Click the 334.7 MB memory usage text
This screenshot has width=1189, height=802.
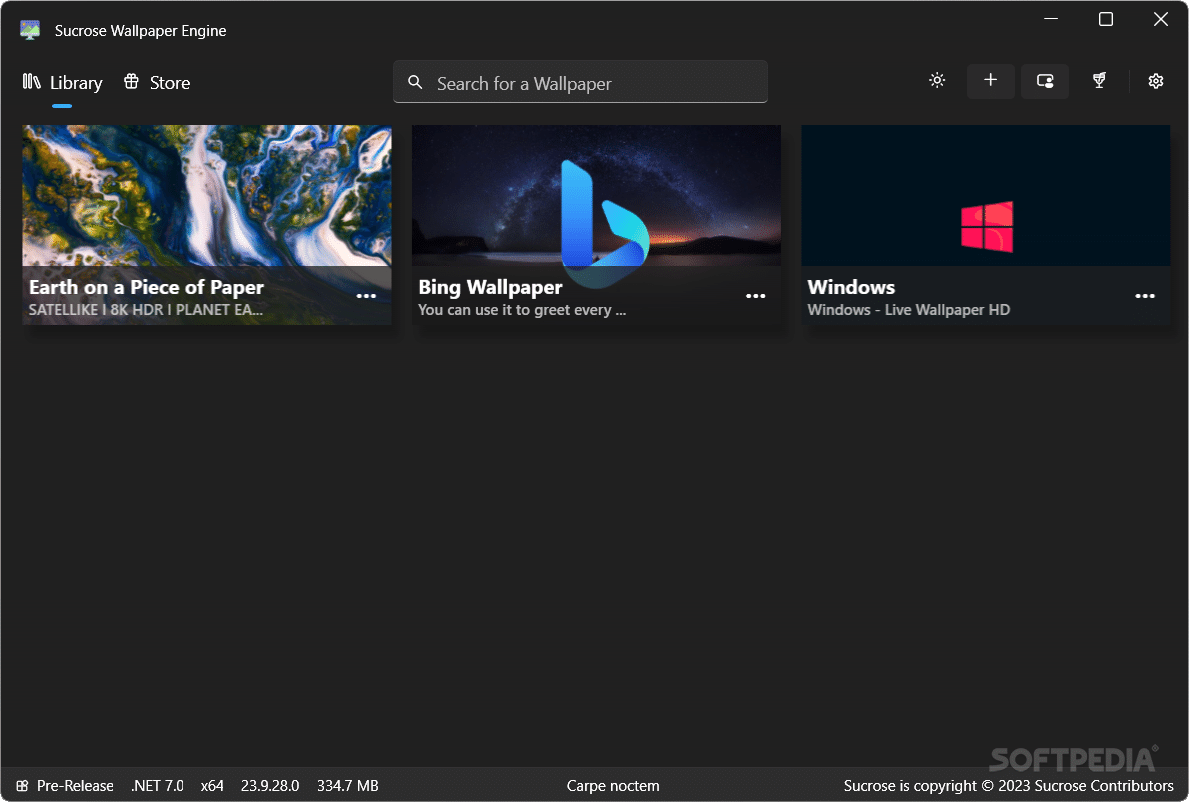click(347, 786)
